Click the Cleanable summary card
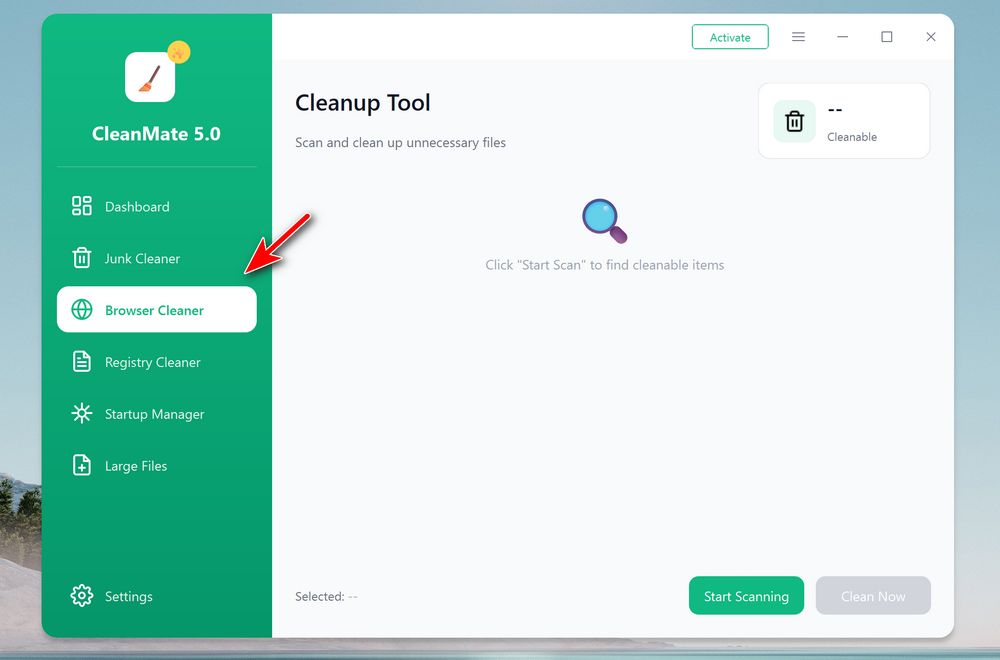The height and width of the screenshot is (660, 1000). [844, 120]
